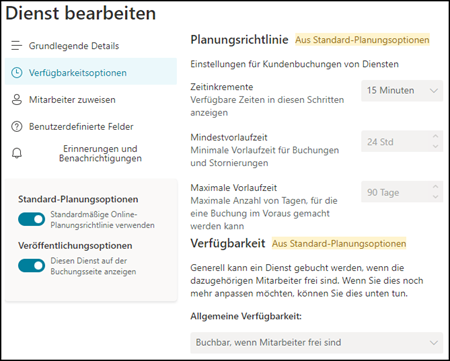The image size is (450, 361).
Task: Click Aus Standard-Planungsoptionen next to Planungsrichtlinie
Action: tap(362, 40)
